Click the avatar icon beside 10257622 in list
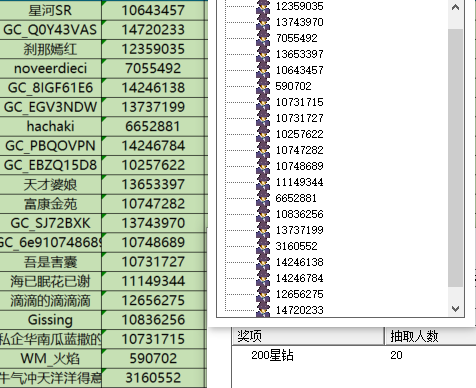 (x=263, y=134)
